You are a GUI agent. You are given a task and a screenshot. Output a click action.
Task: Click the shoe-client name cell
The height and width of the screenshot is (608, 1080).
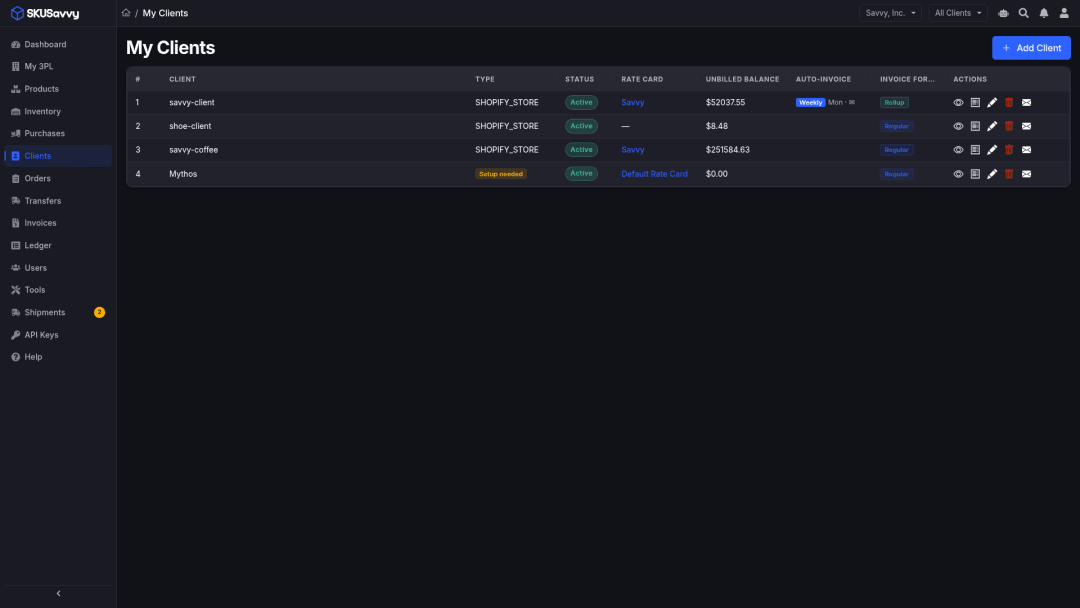point(190,126)
